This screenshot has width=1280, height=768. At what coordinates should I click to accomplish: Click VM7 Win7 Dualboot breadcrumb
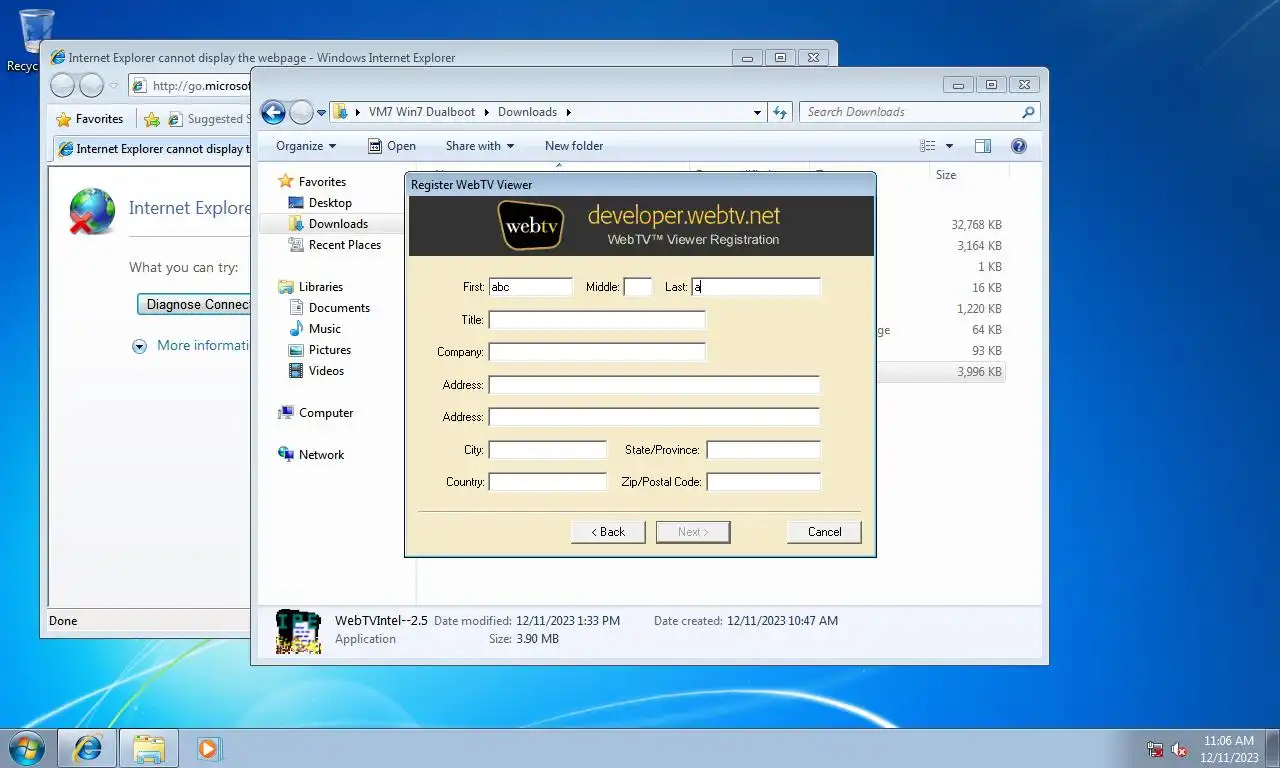(422, 112)
